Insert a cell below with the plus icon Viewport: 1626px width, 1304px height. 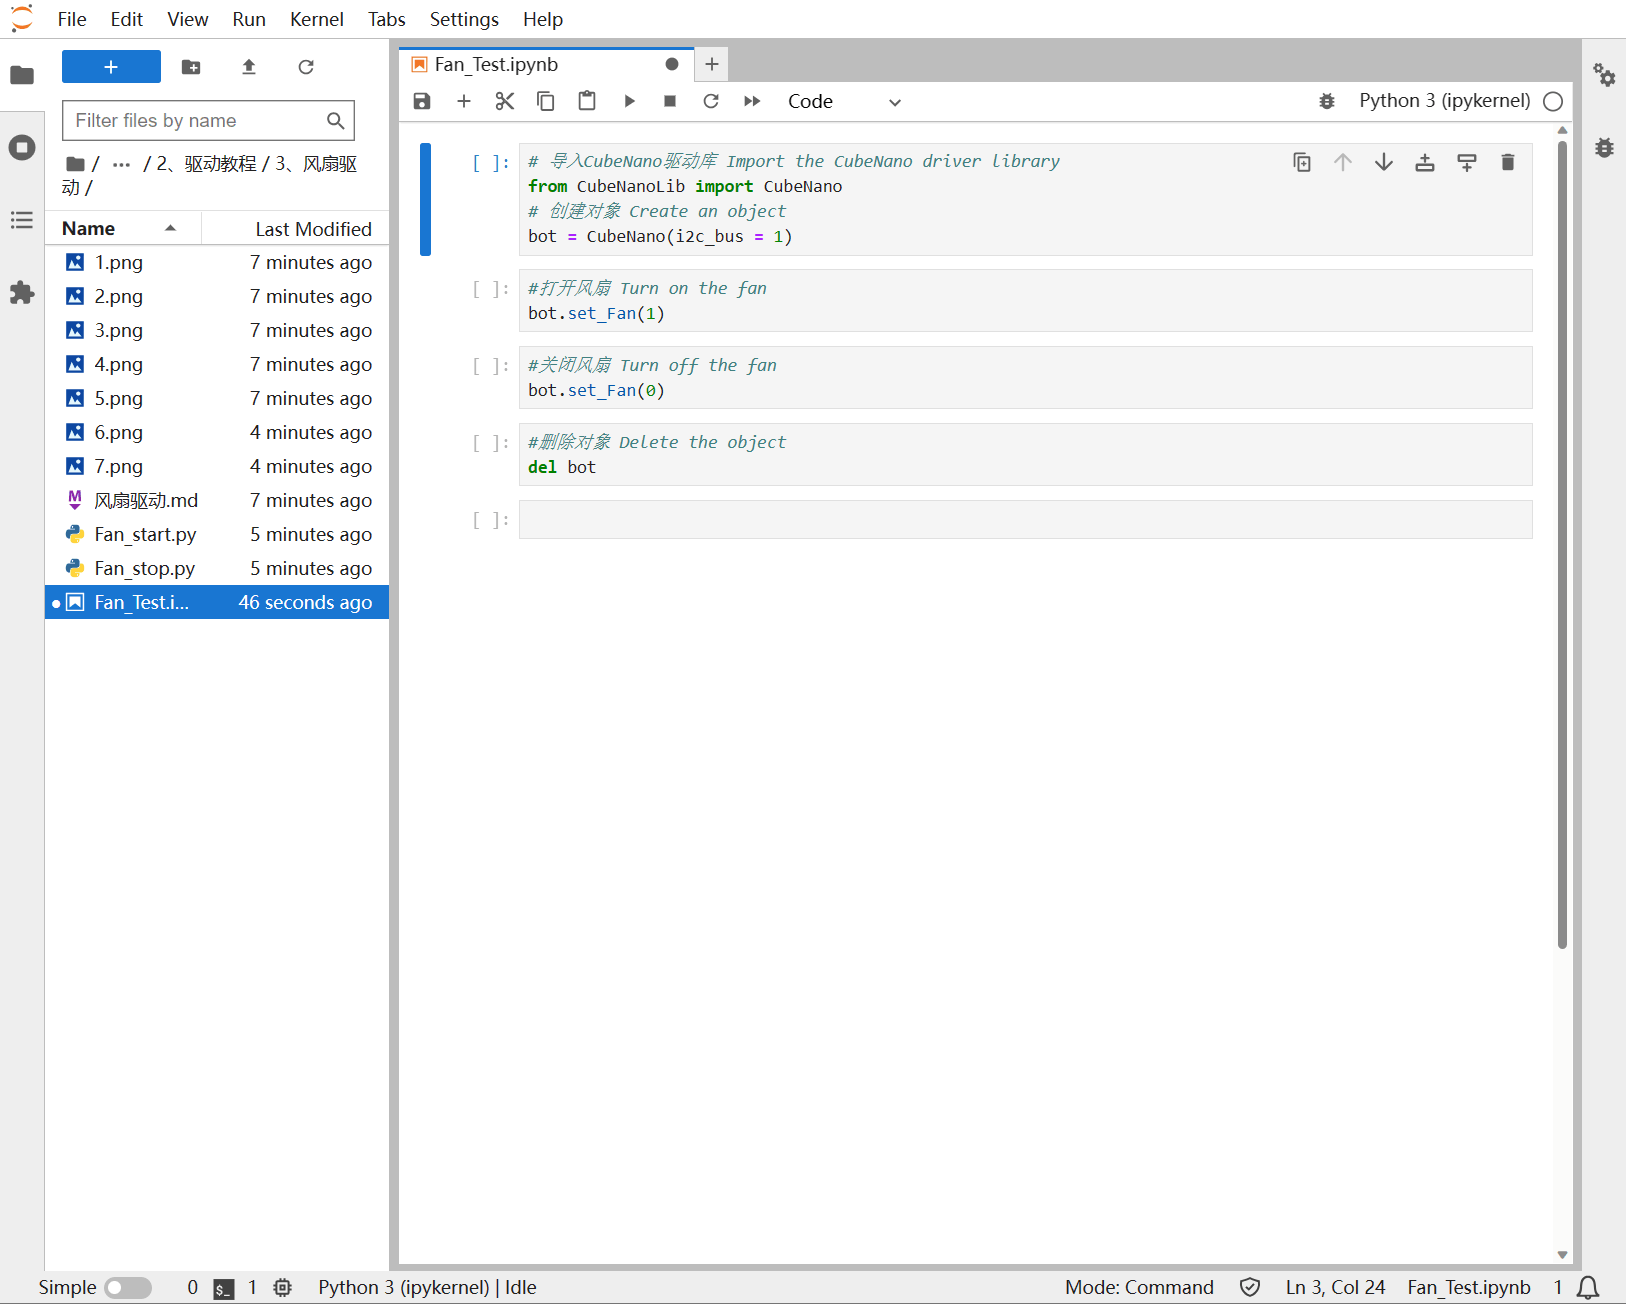click(464, 101)
